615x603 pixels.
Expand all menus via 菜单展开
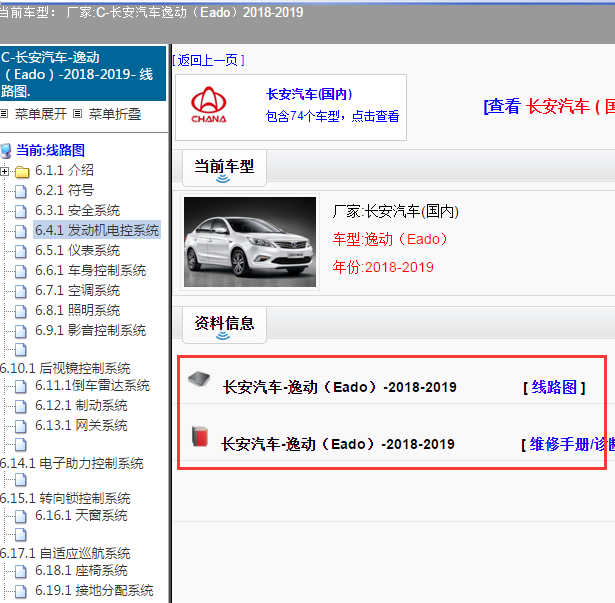41,114
